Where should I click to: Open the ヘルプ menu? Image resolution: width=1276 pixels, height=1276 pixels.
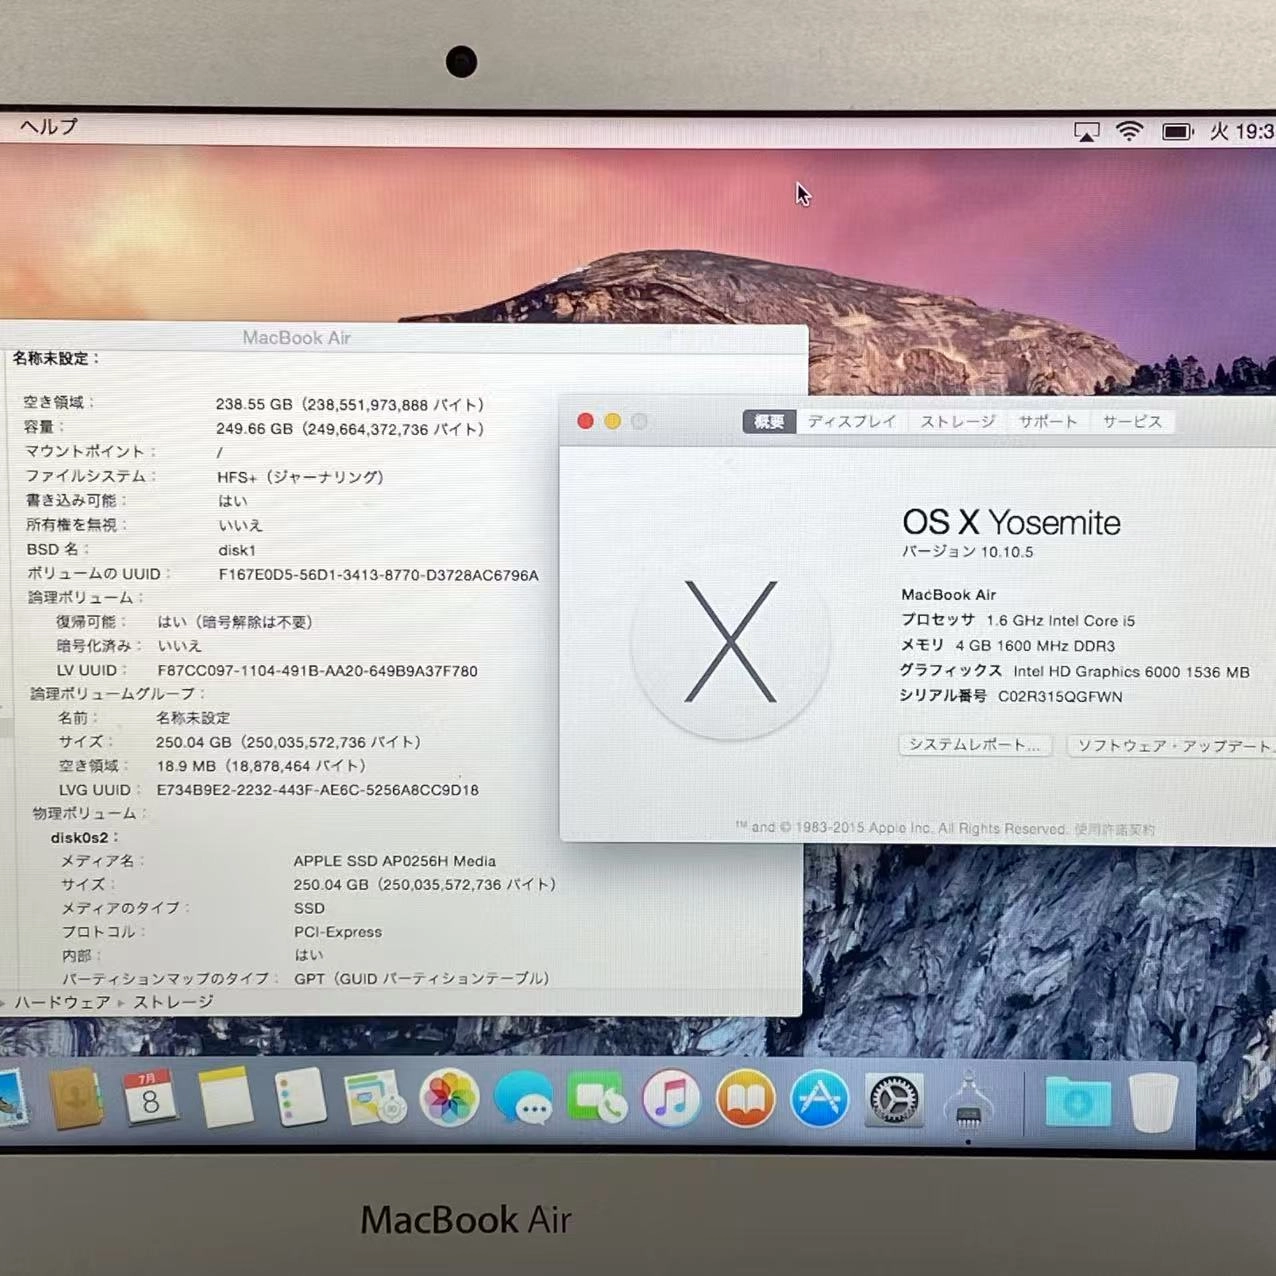pos(47,127)
